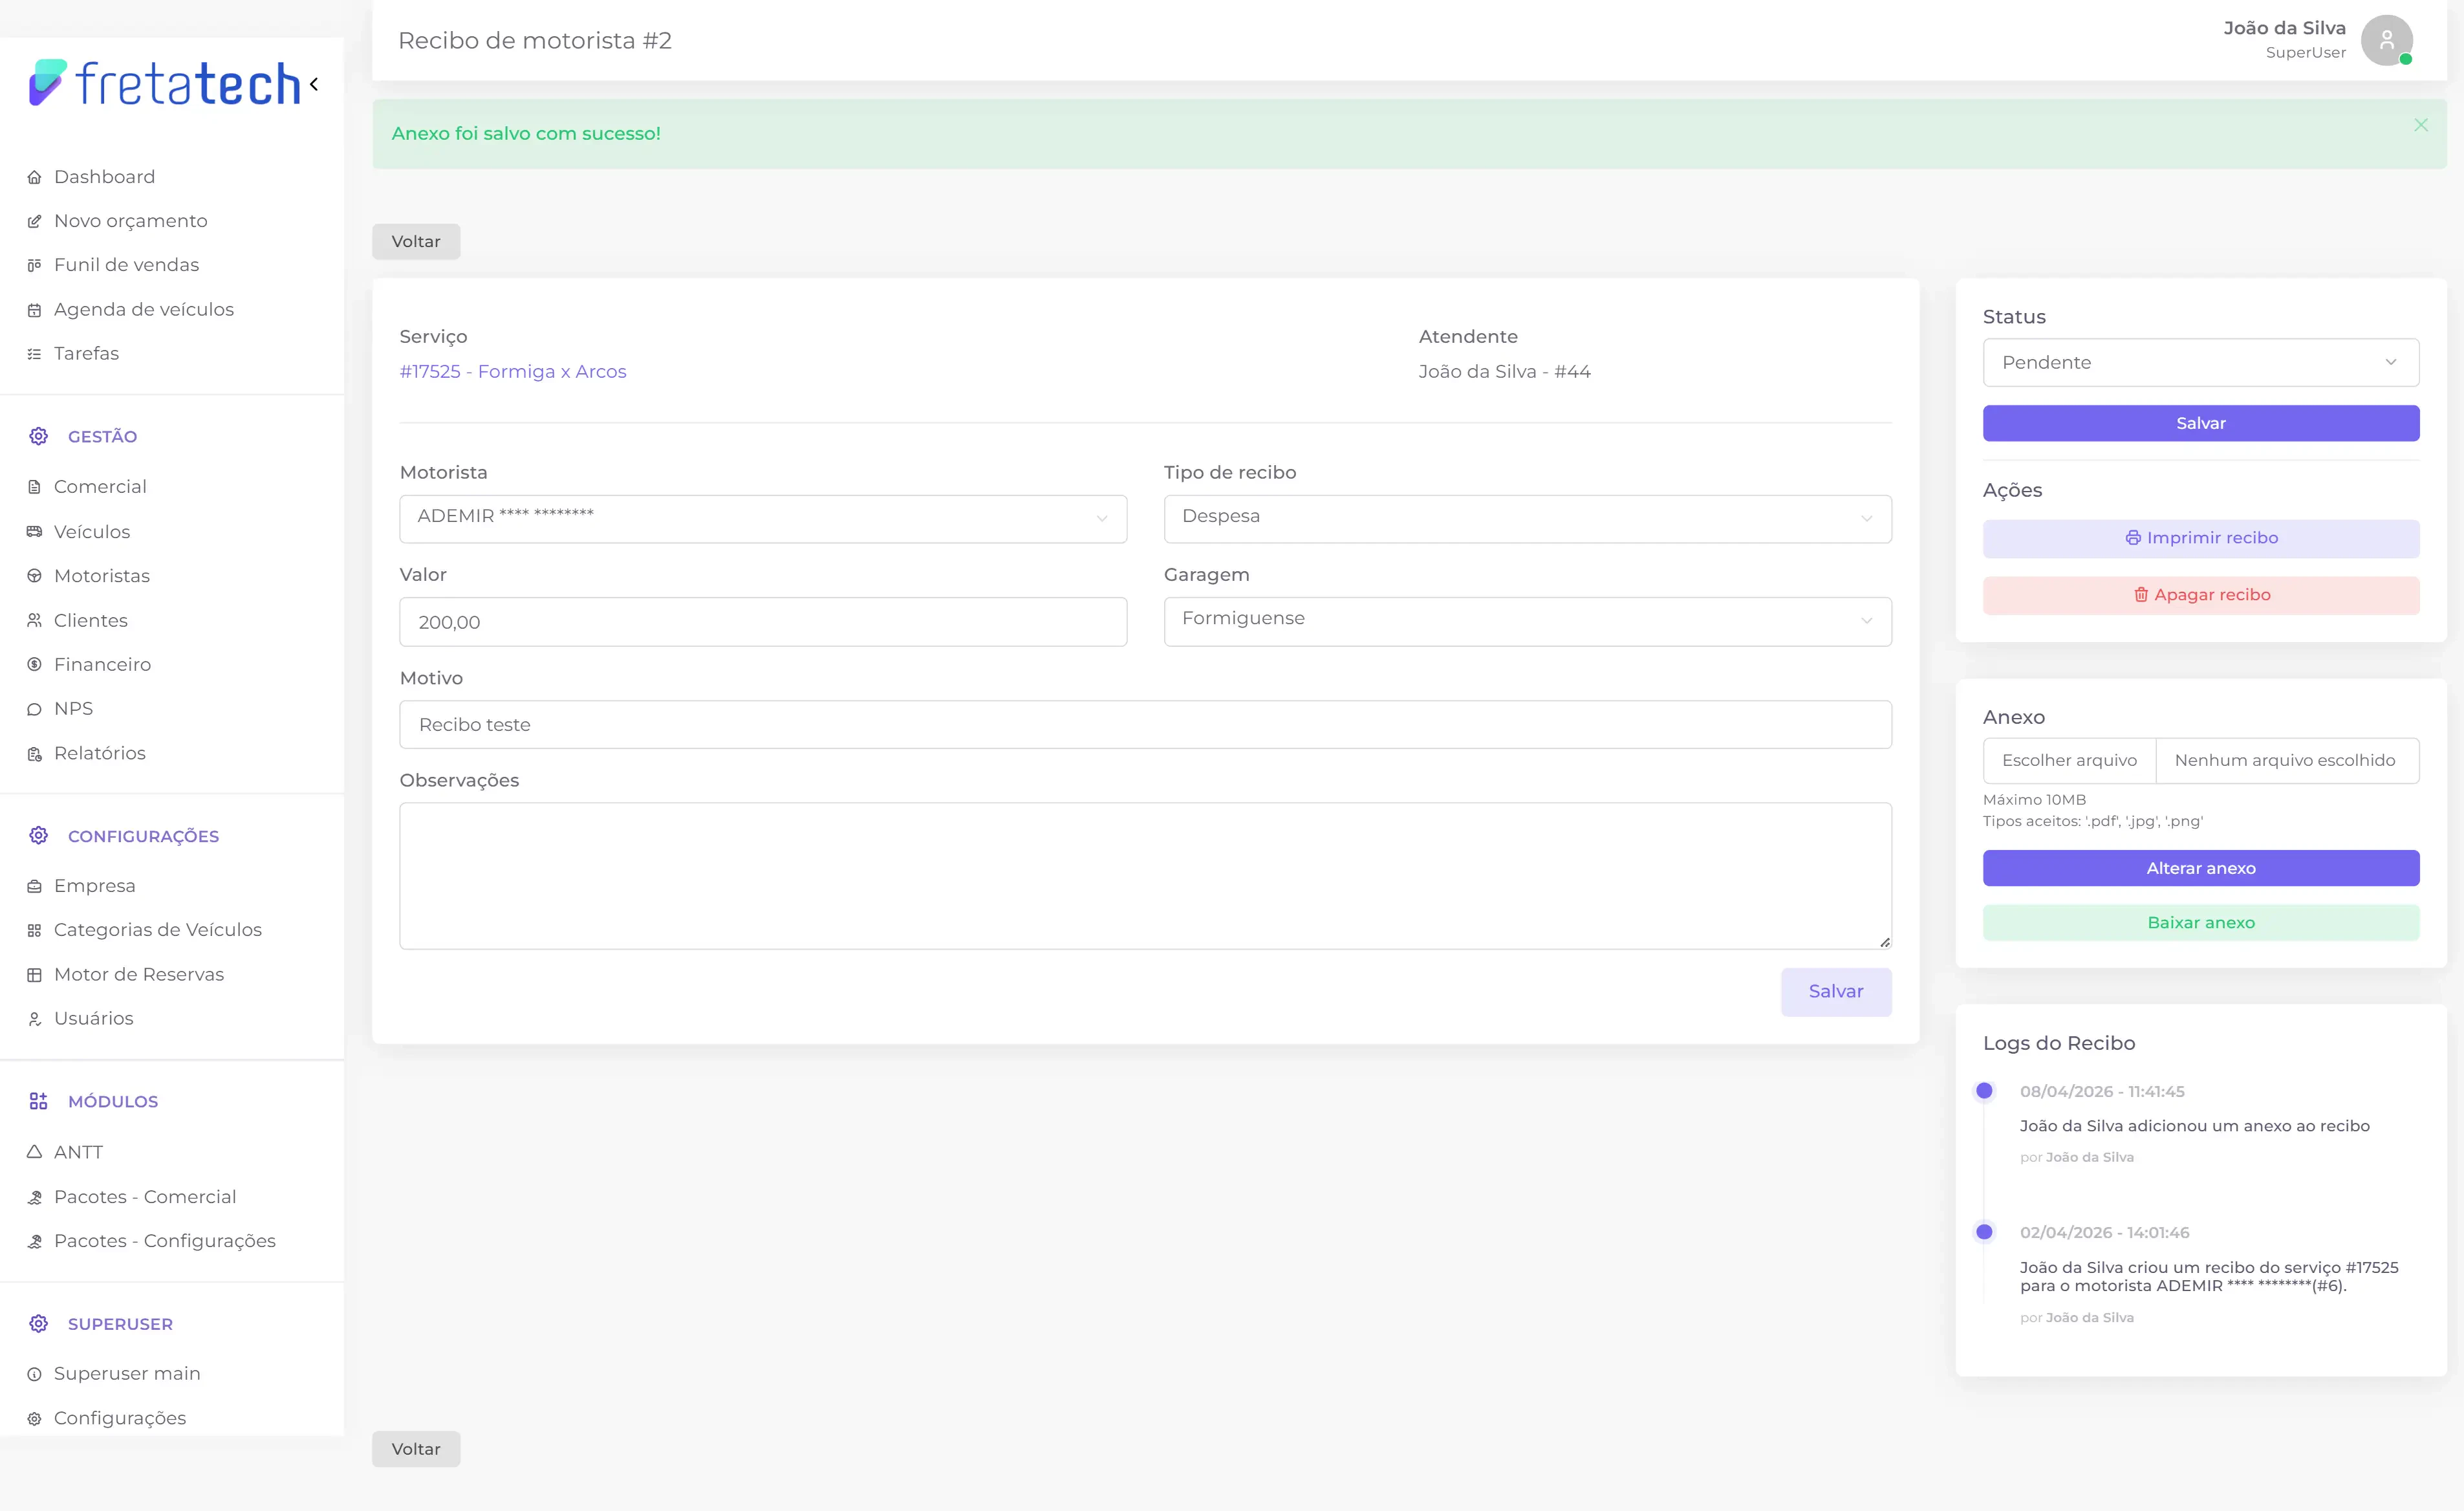Click the top Voltar button
The image size is (2464, 1511).
tap(416, 241)
